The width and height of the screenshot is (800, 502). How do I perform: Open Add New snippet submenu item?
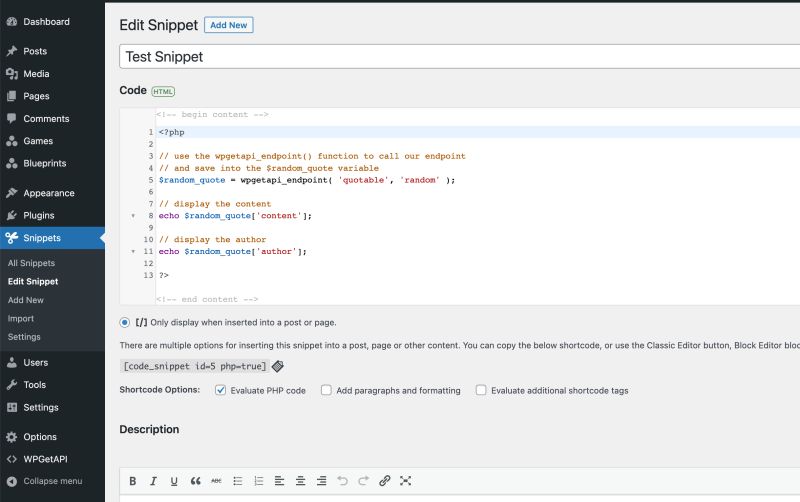(x=26, y=300)
